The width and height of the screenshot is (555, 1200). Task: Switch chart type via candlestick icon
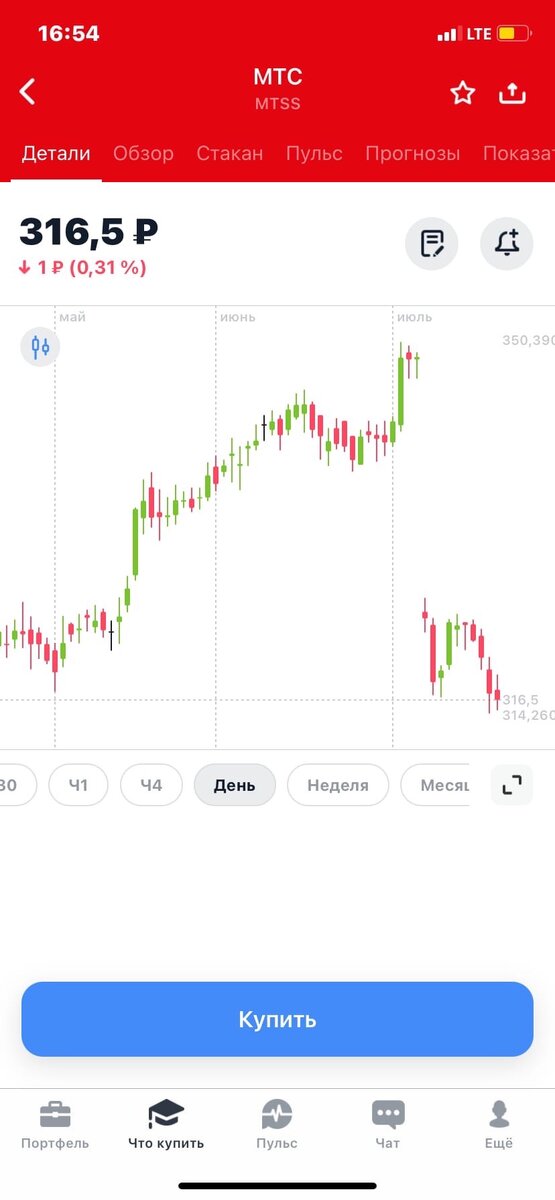click(x=40, y=347)
